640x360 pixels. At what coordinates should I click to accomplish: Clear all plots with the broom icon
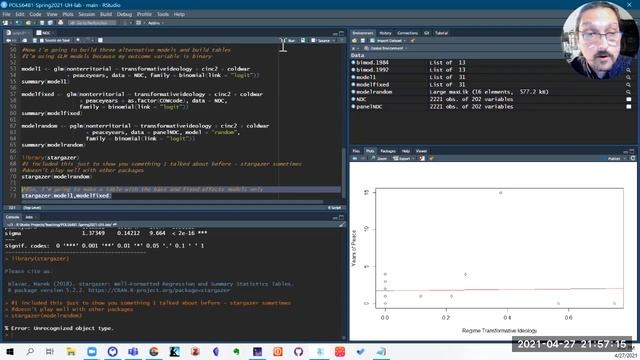tap(431, 158)
